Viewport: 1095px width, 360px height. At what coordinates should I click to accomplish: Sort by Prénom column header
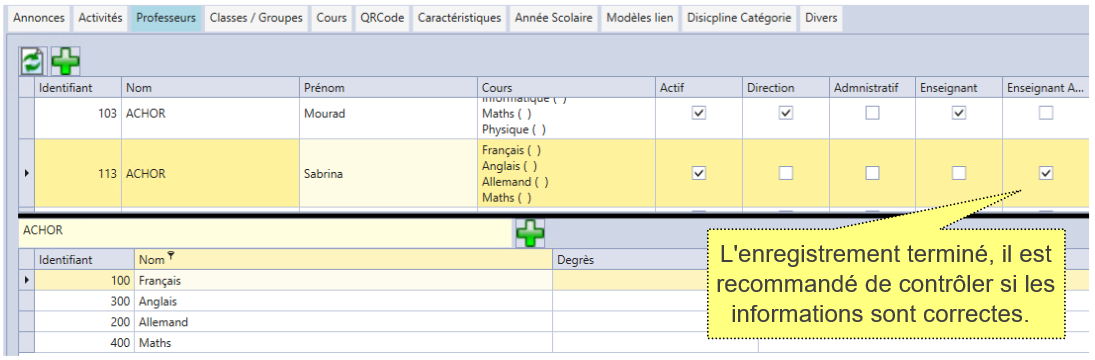click(x=388, y=88)
